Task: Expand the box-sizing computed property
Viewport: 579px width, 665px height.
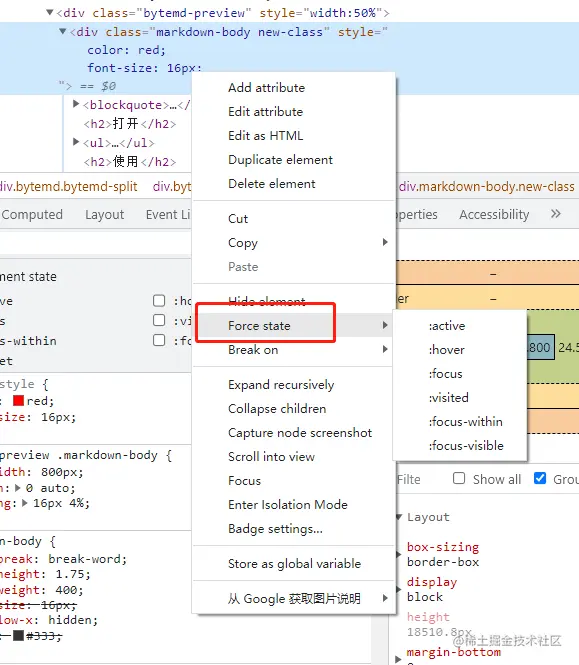Action: [x=398, y=555]
